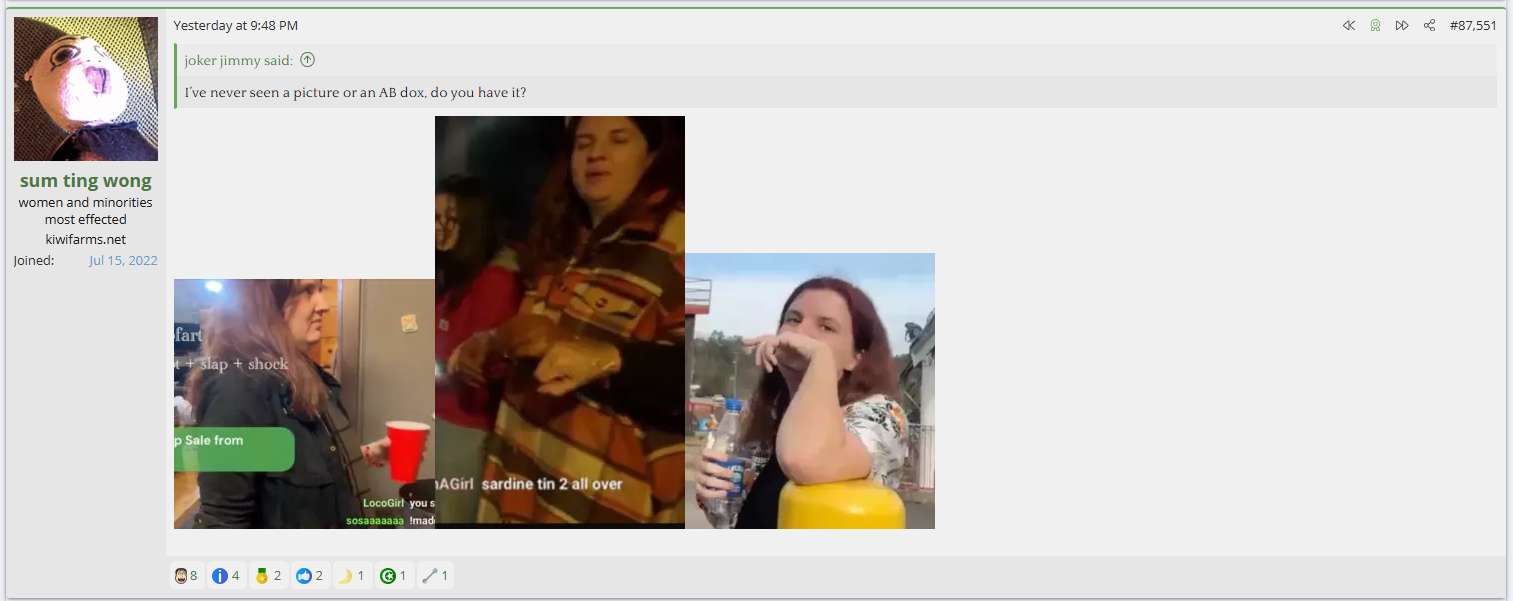Open the share post icon
Viewport: 1513px width, 601px height.
(1429, 25)
